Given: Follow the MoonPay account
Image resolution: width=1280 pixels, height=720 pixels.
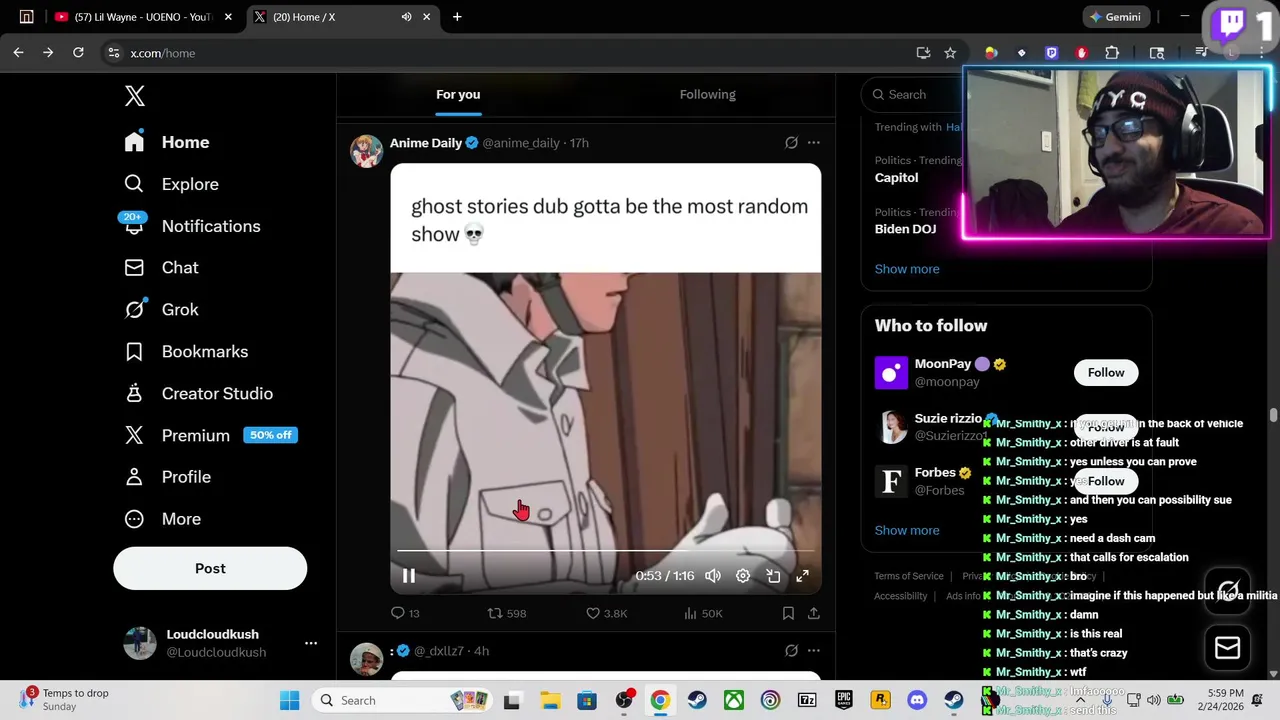Looking at the screenshot, I should coord(1106,372).
